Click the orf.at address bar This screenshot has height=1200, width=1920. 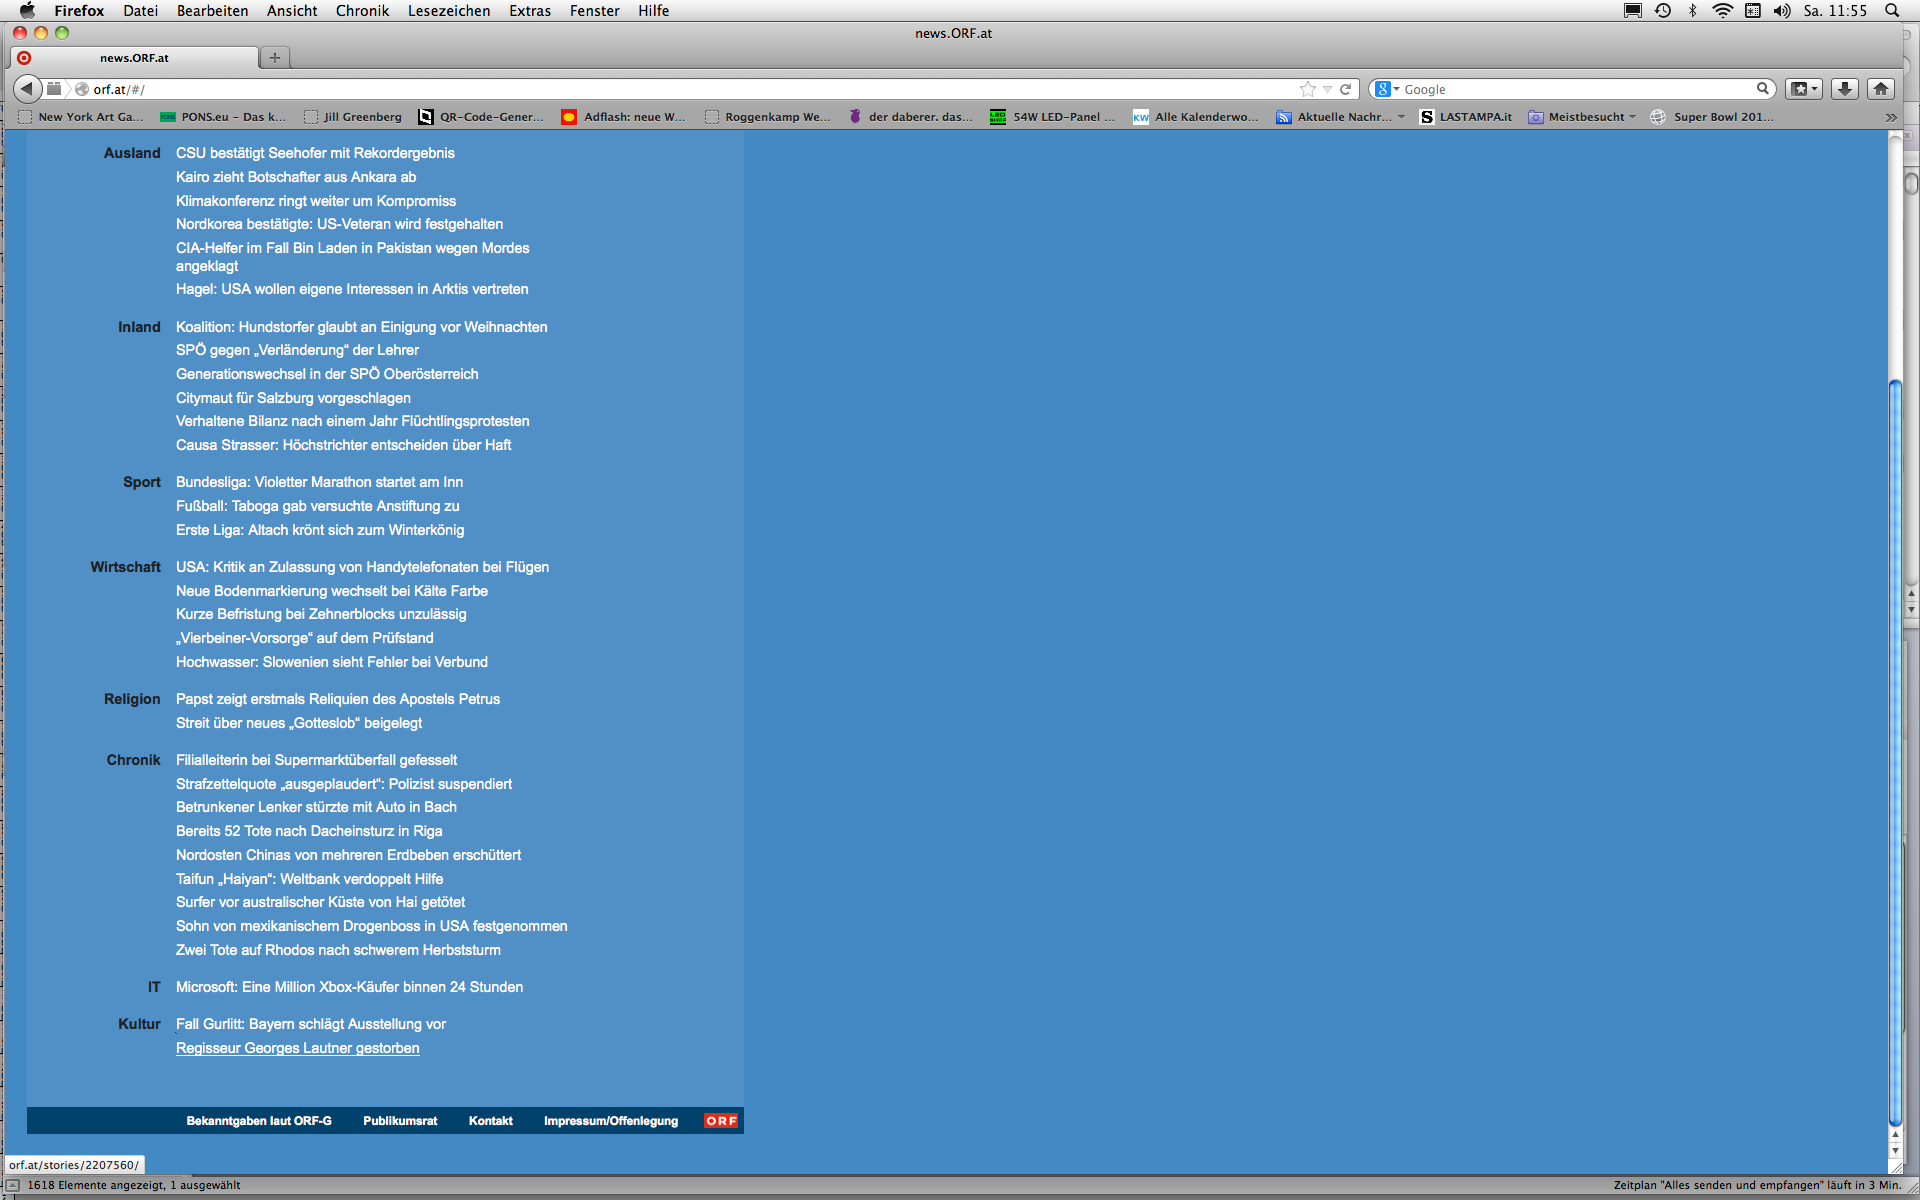coord(690,89)
